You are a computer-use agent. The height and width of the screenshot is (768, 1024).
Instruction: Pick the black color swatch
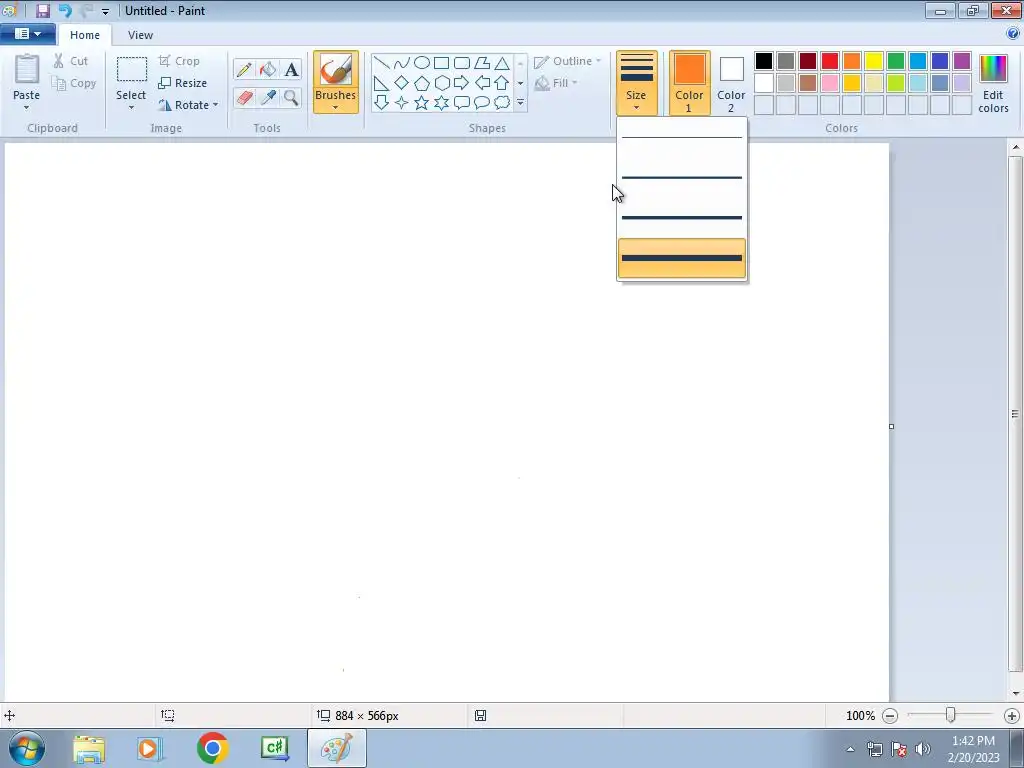763,61
